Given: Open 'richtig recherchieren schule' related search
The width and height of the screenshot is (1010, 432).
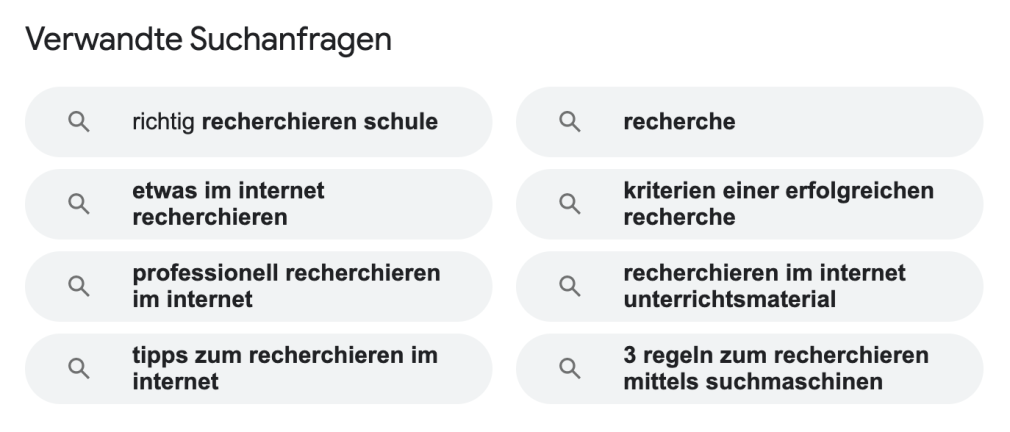Looking at the screenshot, I should 285,122.
